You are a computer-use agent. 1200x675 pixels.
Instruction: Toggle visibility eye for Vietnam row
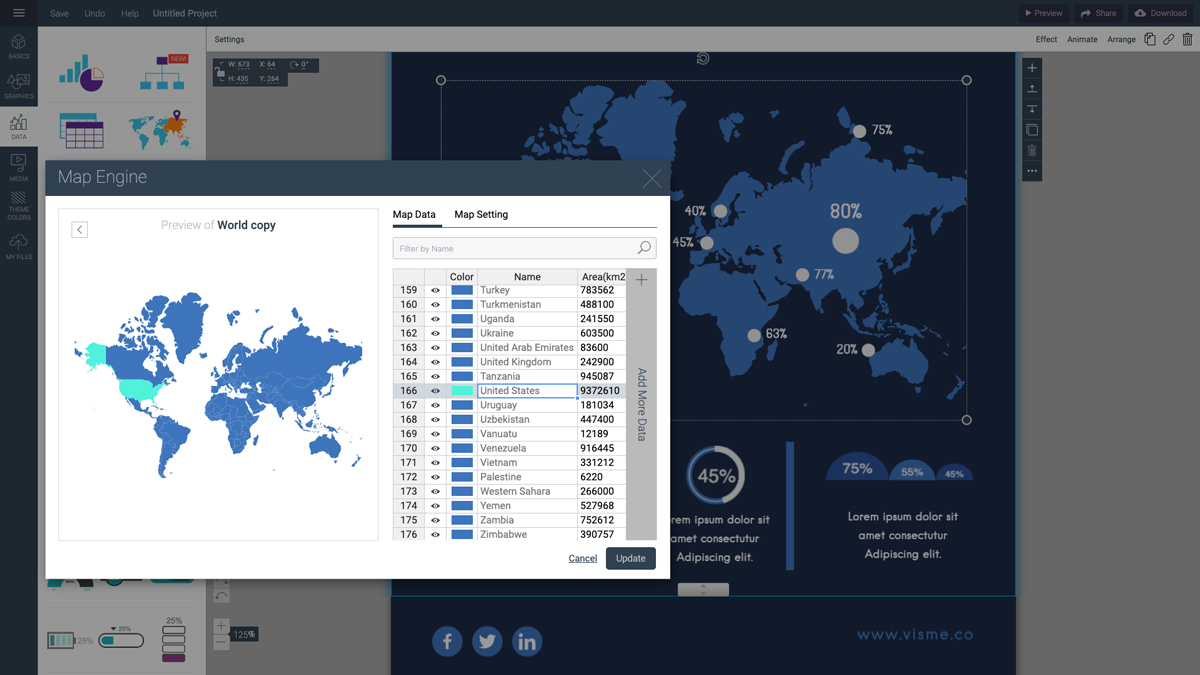(435, 463)
